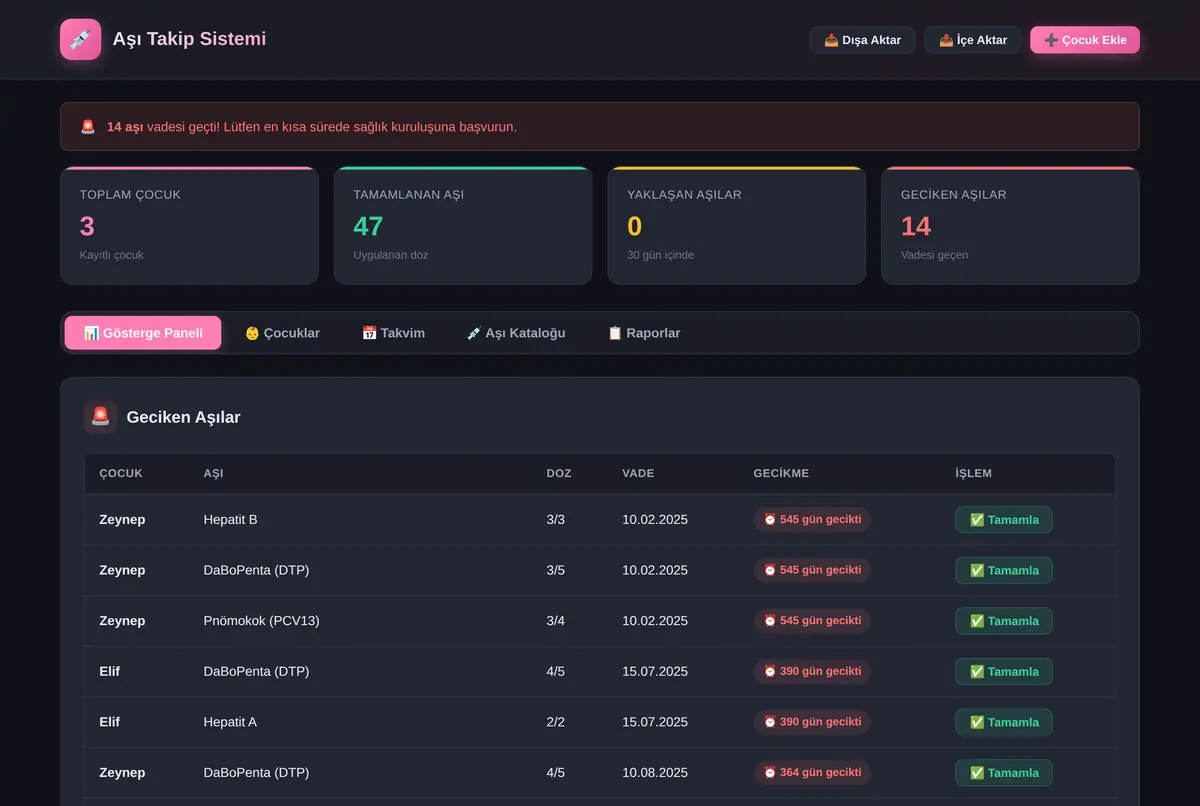The height and width of the screenshot is (806, 1200).
Task: Select the Toplam Çocuk statistic card
Action: coord(189,226)
